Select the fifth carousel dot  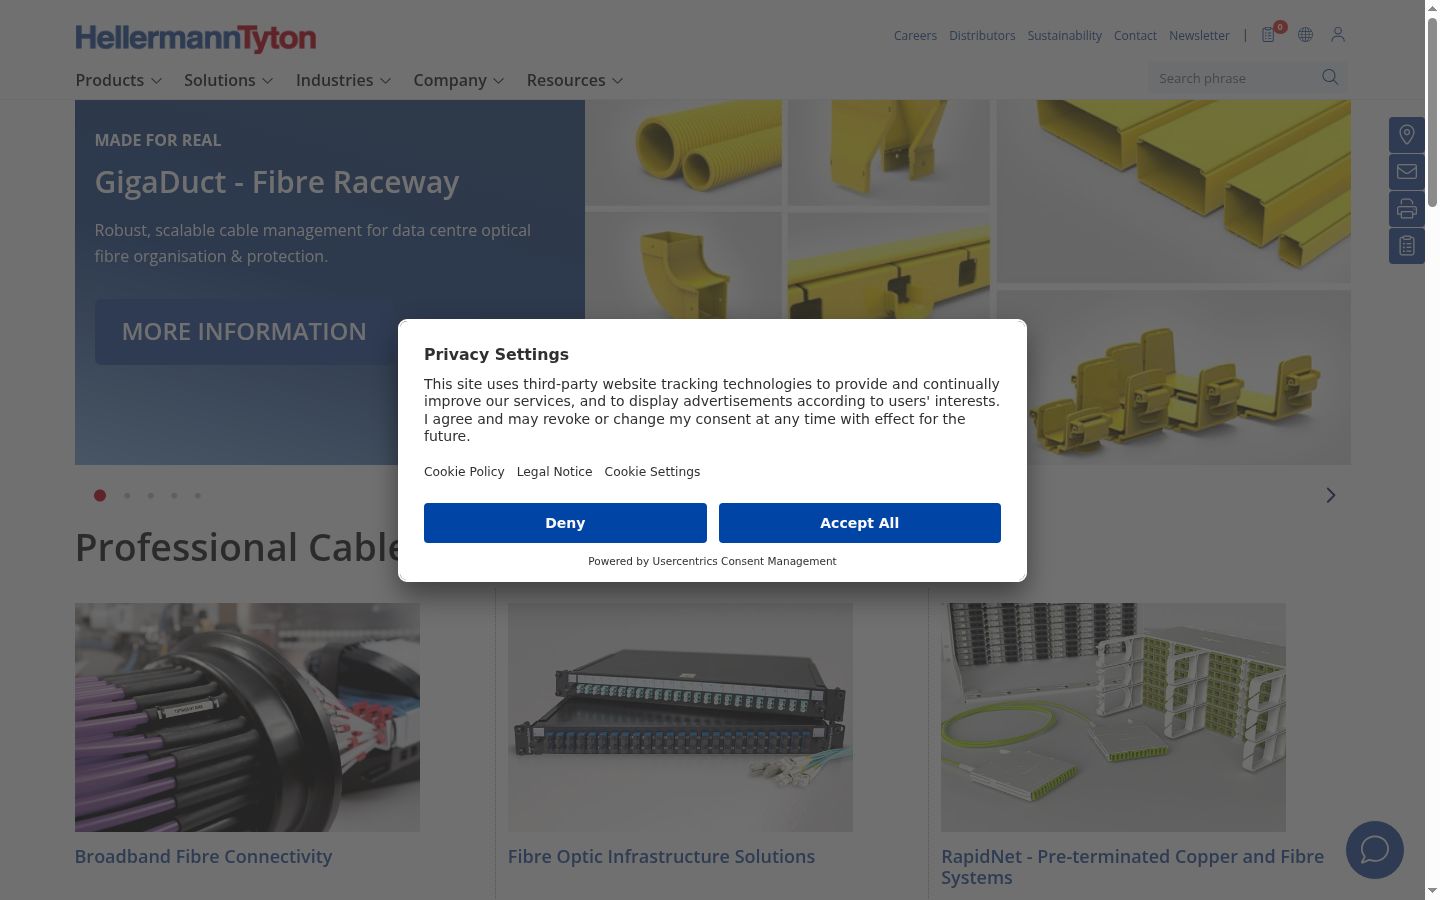point(198,496)
